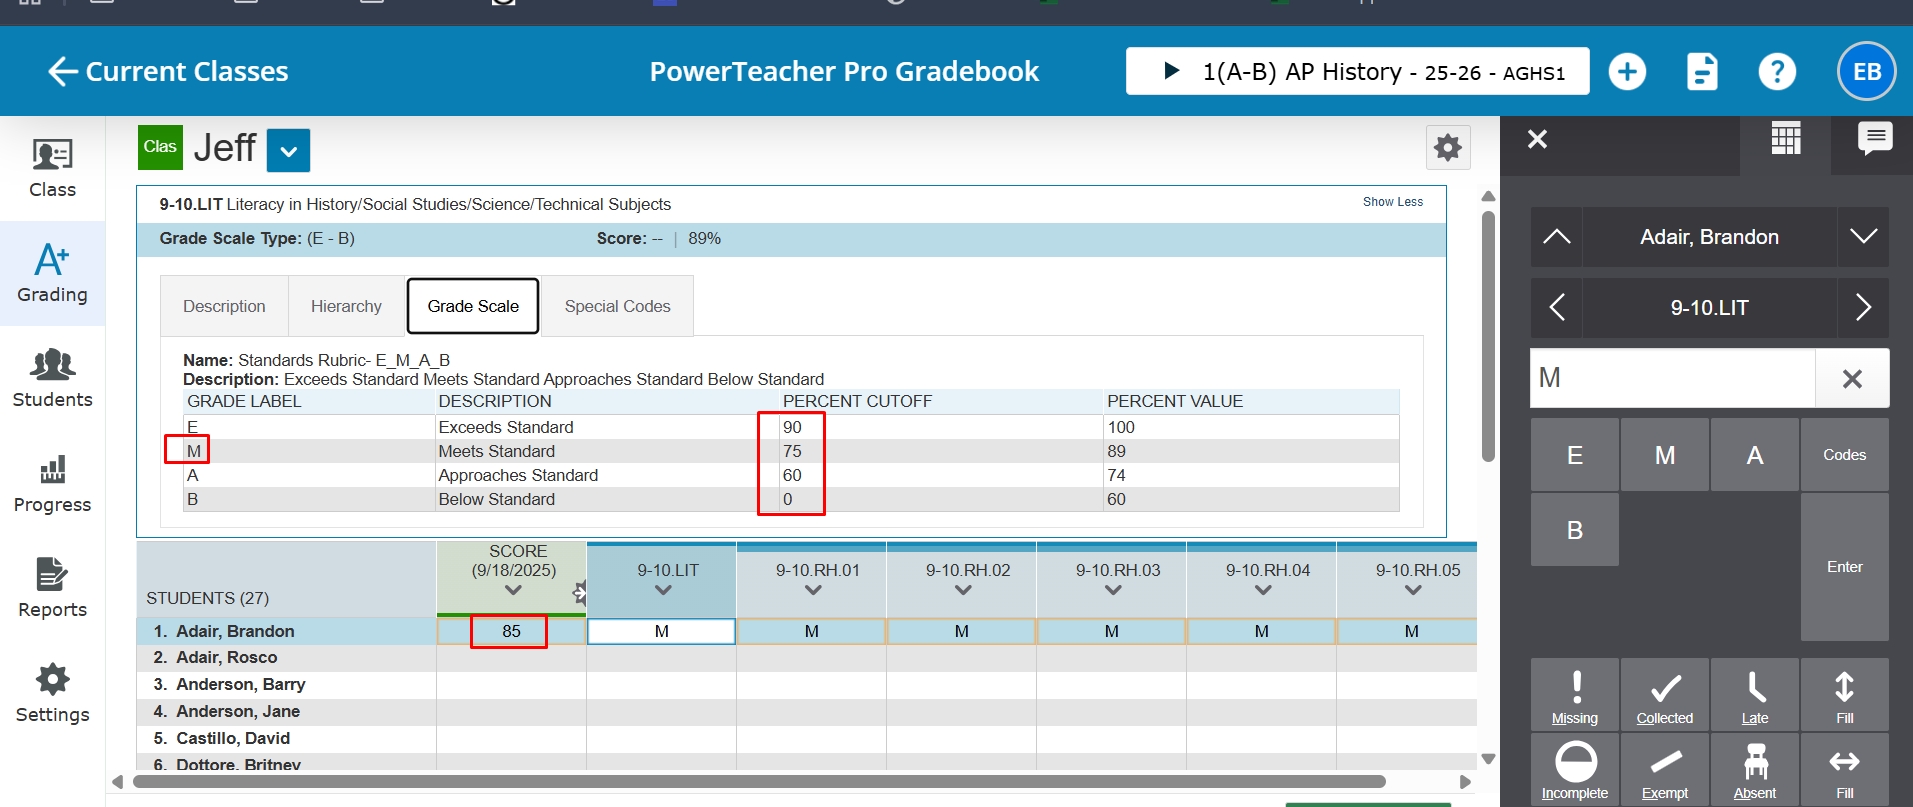Mark score as Missing in score inspector
The height and width of the screenshot is (807, 1913).
pyautogui.click(x=1574, y=695)
